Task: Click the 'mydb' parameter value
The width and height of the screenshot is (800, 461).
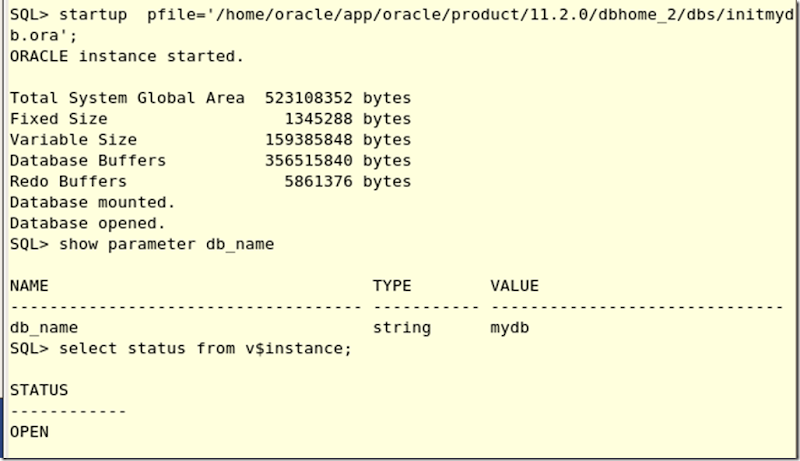Action: pyautogui.click(x=510, y=327)
